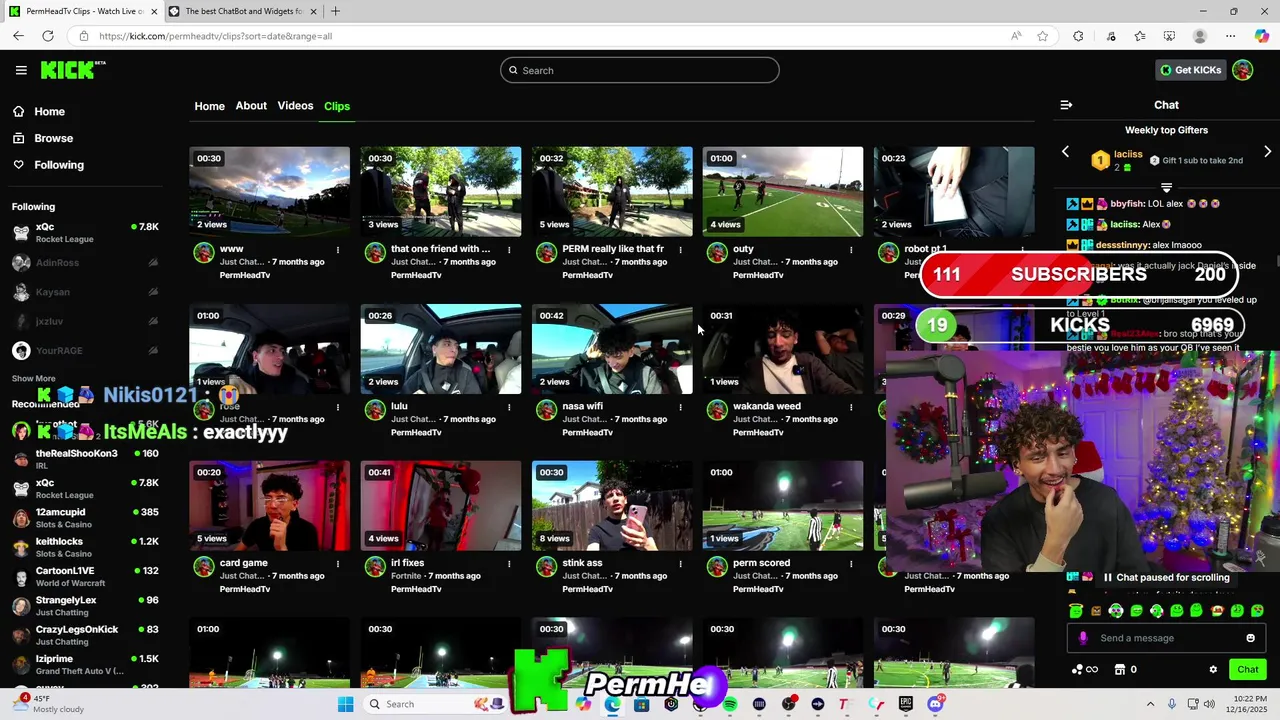Viewport: 1280px width, 720px height.
Task: Play the 'lulu' clip thumbnail
Action: click(x=440, y=349)
